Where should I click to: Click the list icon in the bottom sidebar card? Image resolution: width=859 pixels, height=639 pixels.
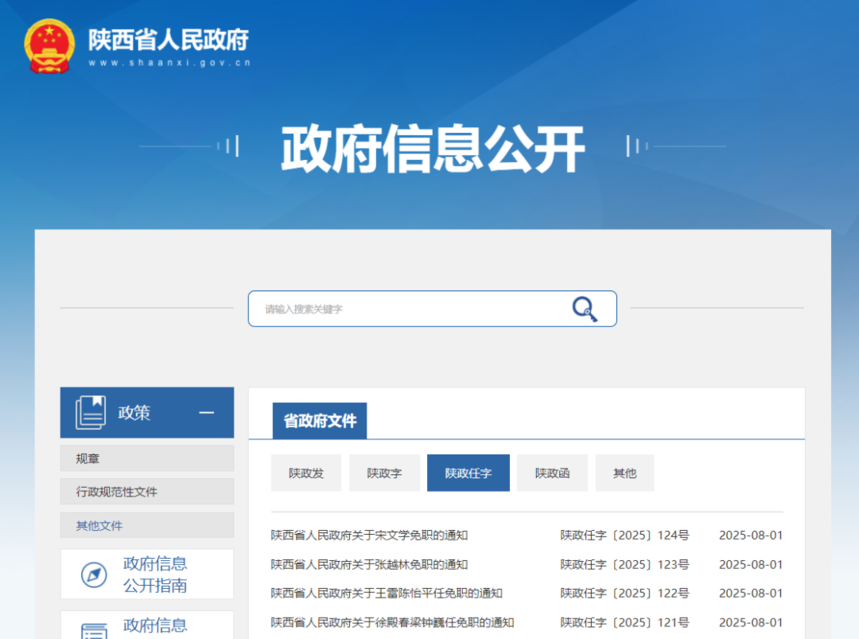pyautogui.click(x=94, y=630)
